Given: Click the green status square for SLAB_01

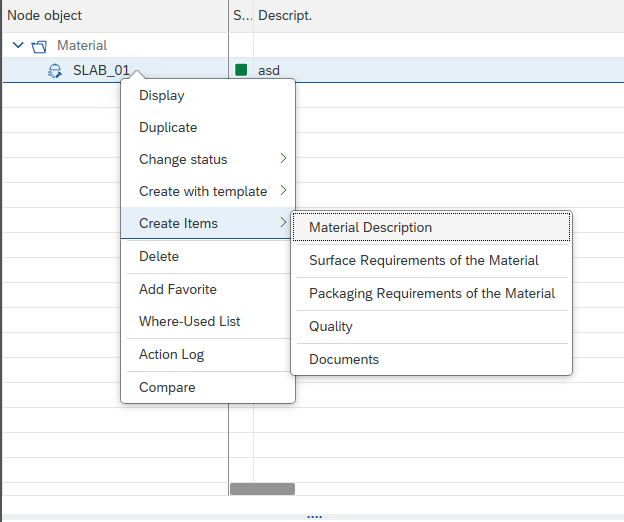Looking at the screenshot, I should [x=241, y=70].
